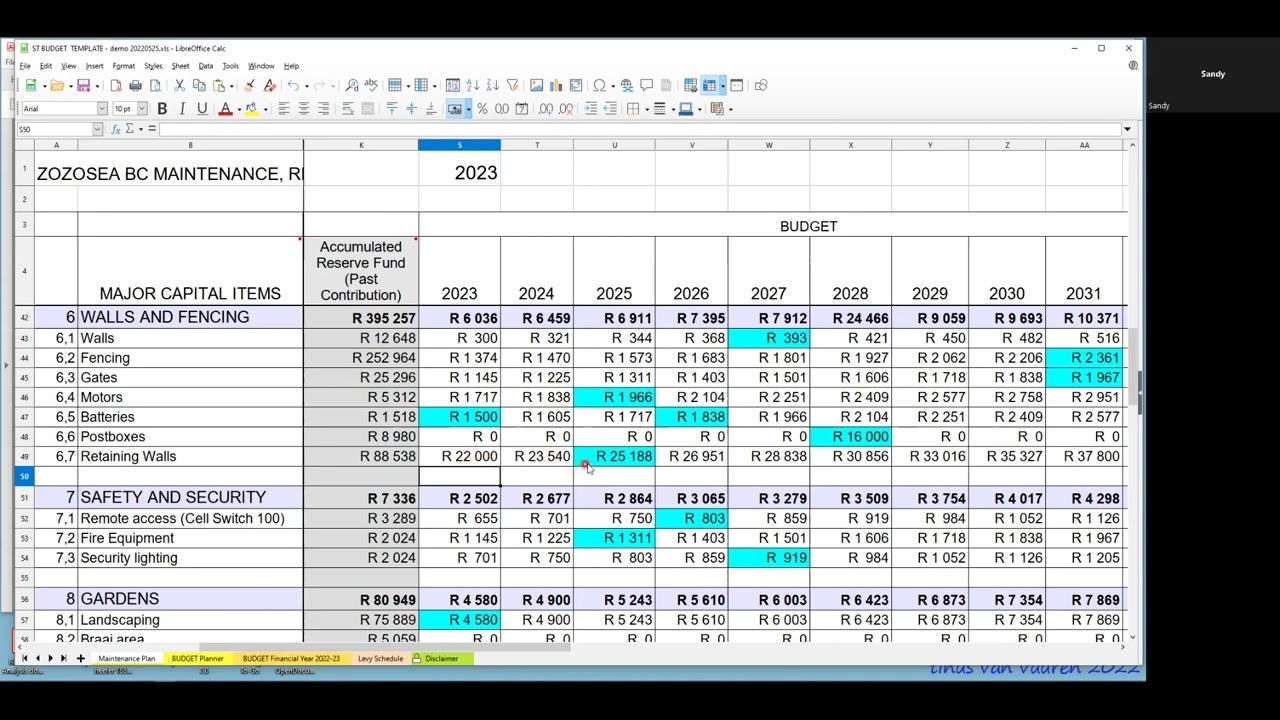Click the Print icon in toolbar
This screenshot has height=720, width=1280.
[x=135, y=85]
